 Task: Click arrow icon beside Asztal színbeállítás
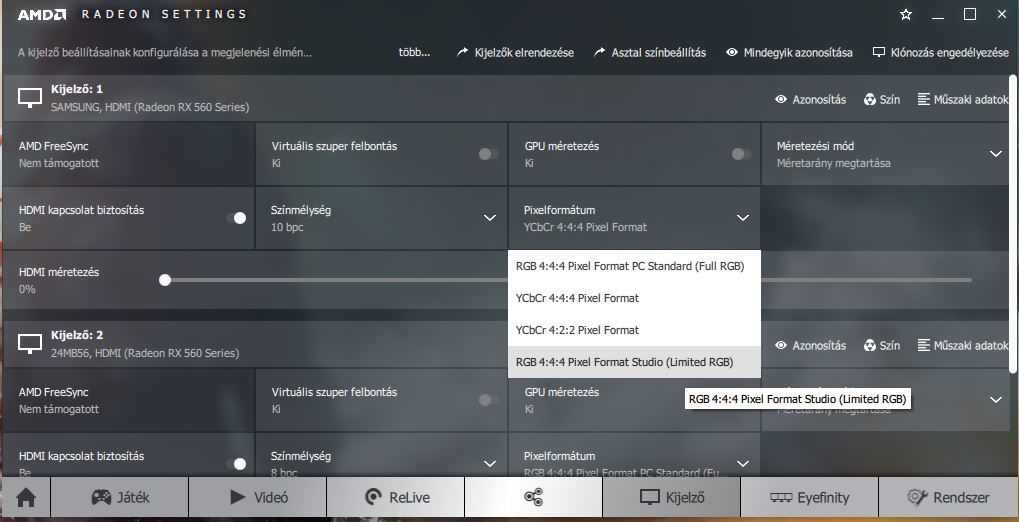tap(599, 52)
